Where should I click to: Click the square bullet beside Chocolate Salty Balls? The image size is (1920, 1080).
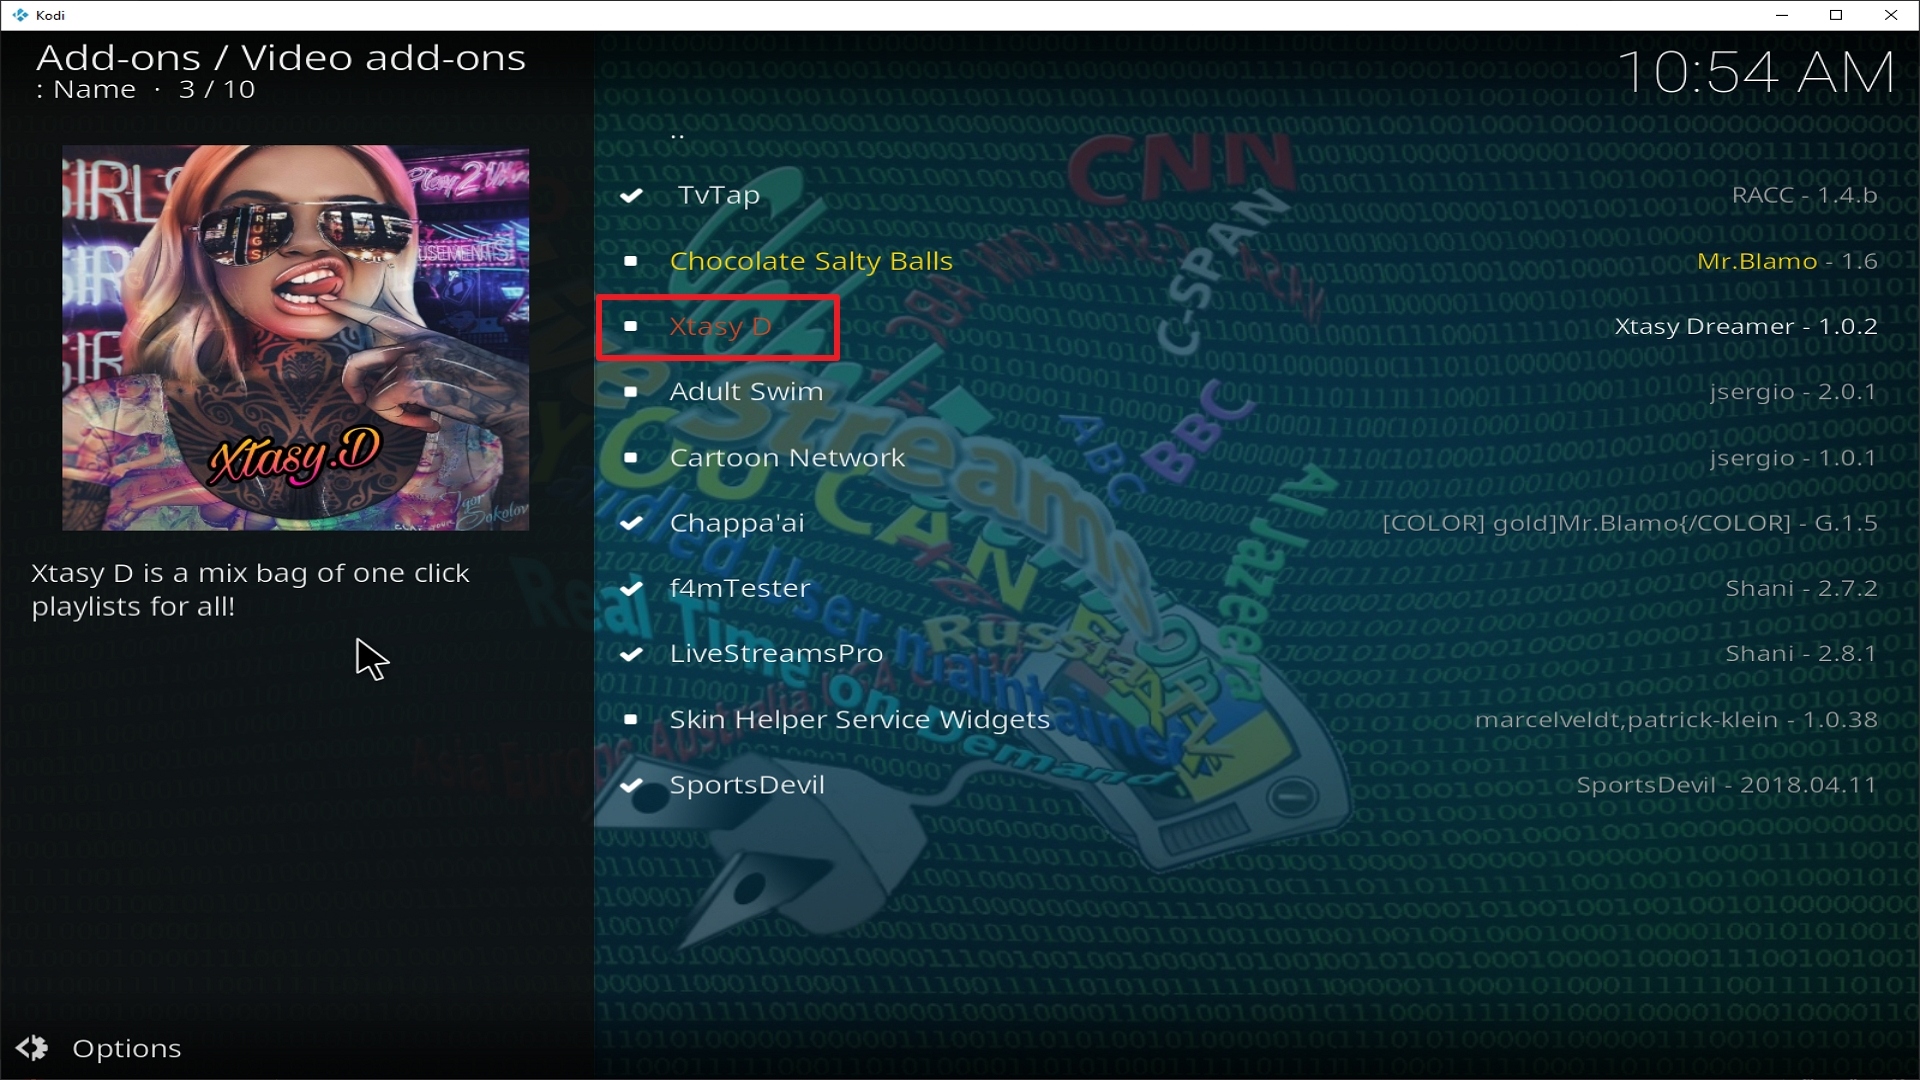coord(631,261)
